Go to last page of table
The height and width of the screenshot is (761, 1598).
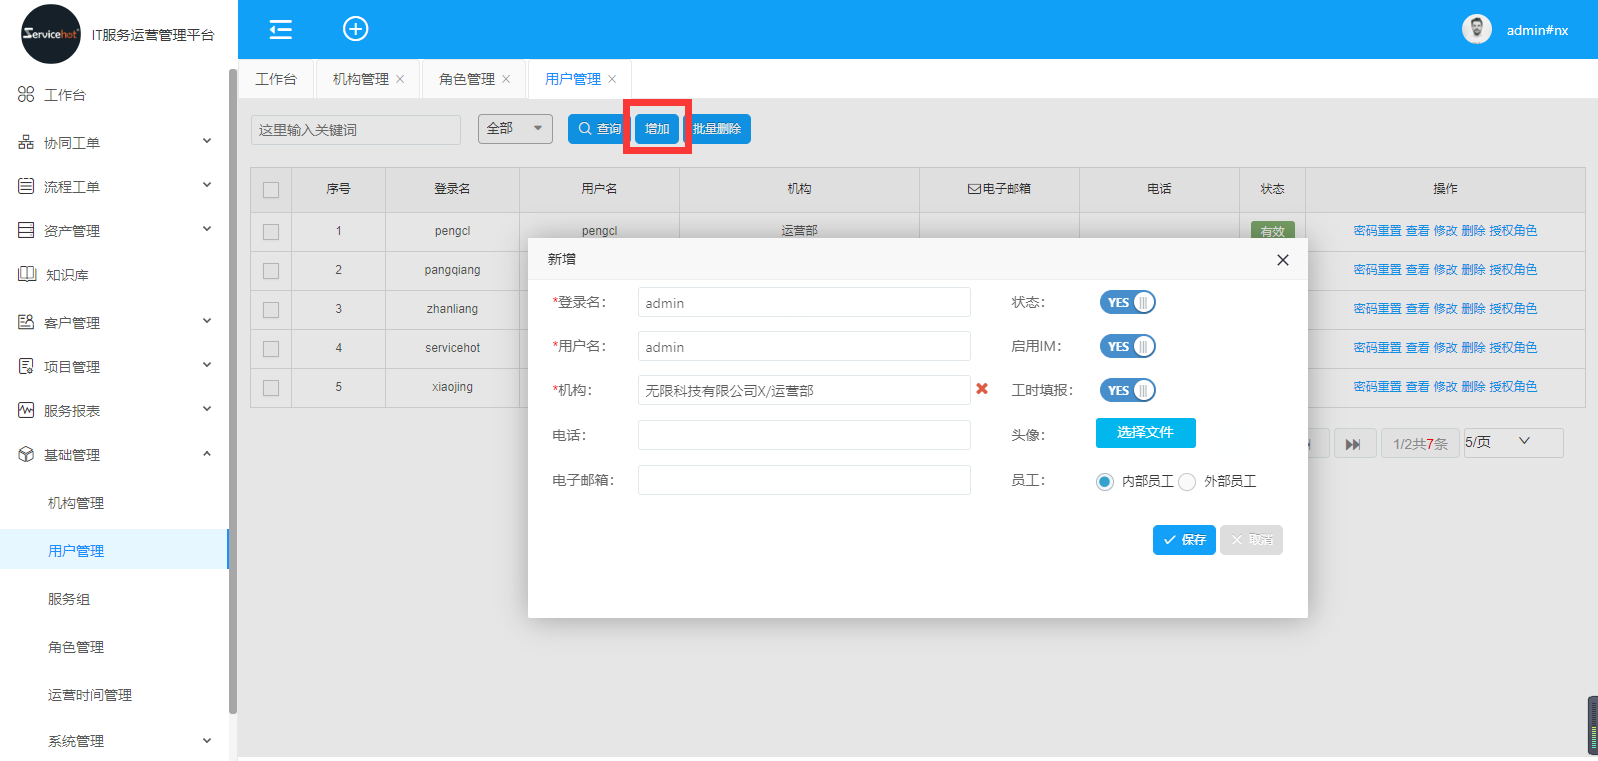[1352, 444]
